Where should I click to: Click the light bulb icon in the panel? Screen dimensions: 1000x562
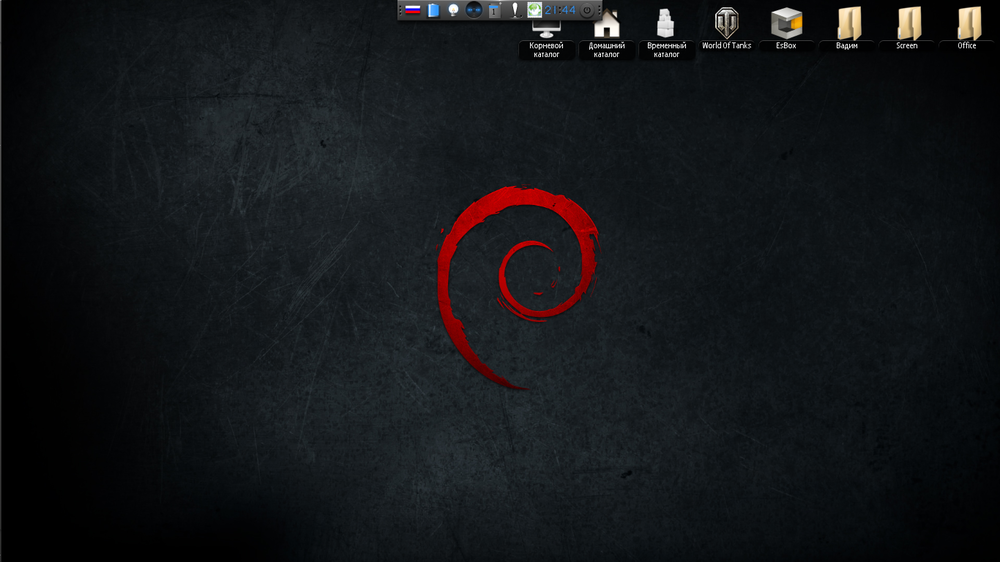453,10
